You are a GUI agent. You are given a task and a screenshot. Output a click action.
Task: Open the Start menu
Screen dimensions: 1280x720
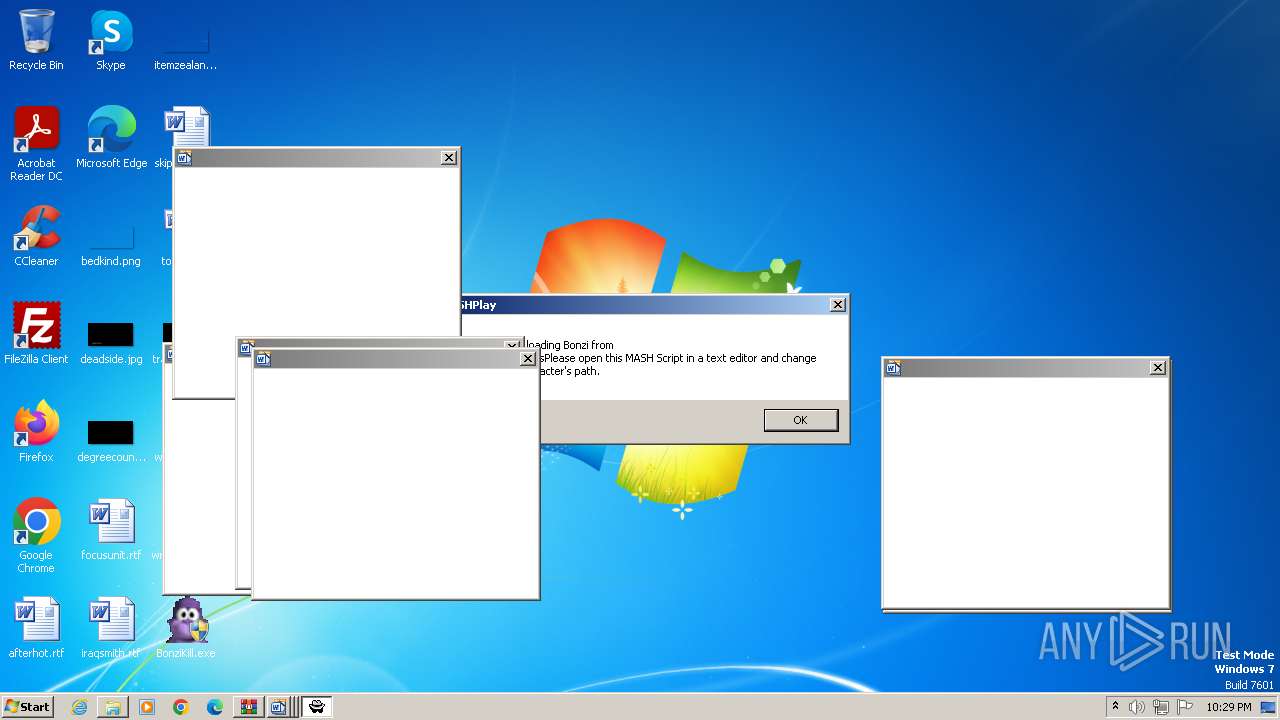(x=27, y=707)
